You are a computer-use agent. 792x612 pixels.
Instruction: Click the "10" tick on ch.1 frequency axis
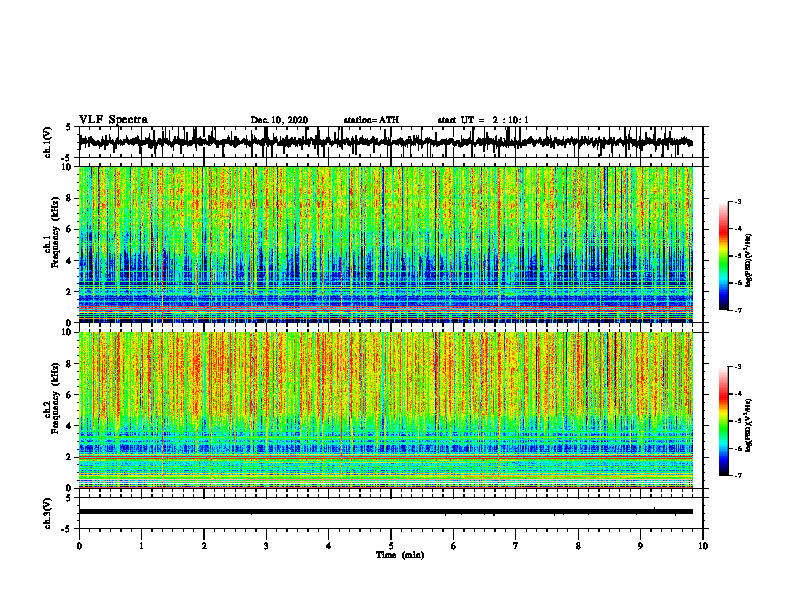(x=68, y=167)
